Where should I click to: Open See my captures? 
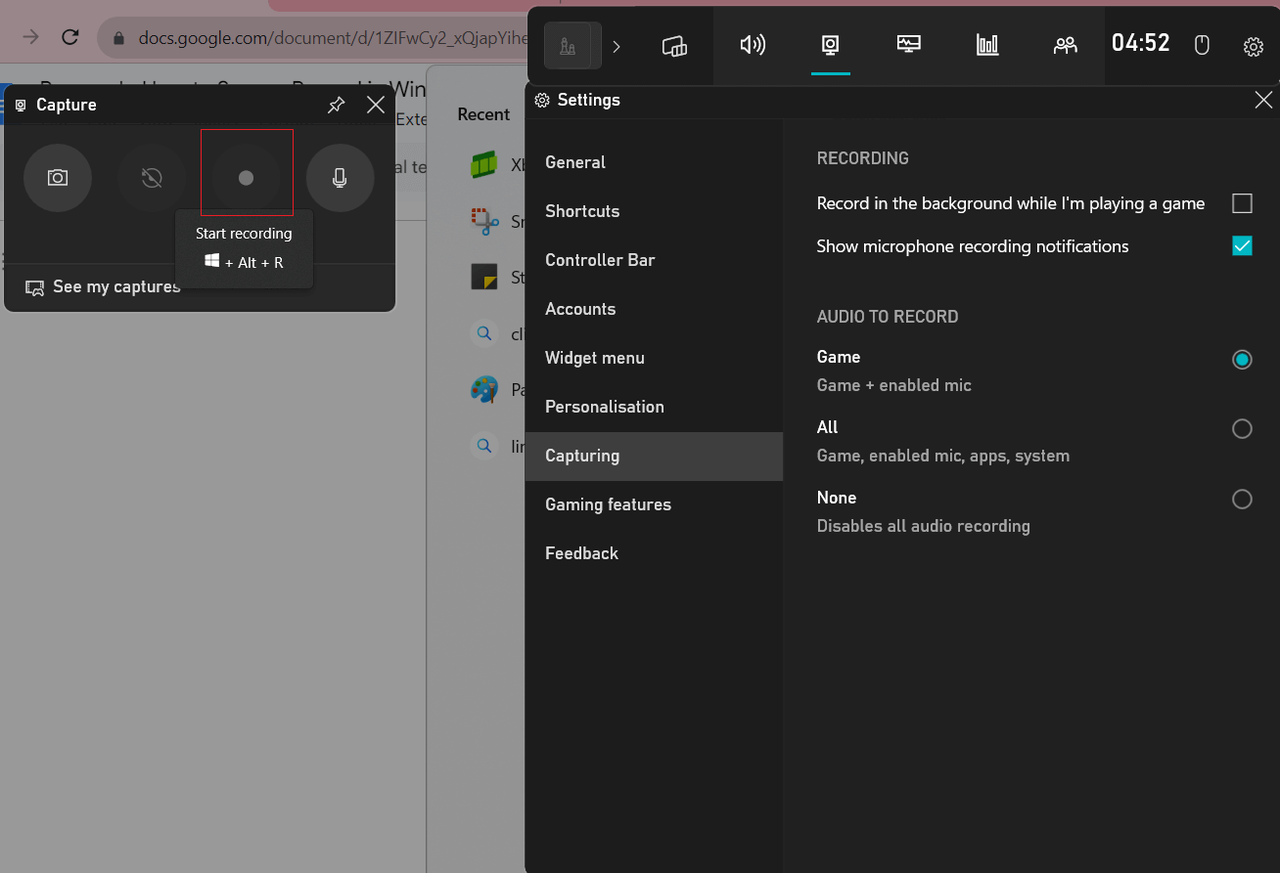tap(102, 286)
